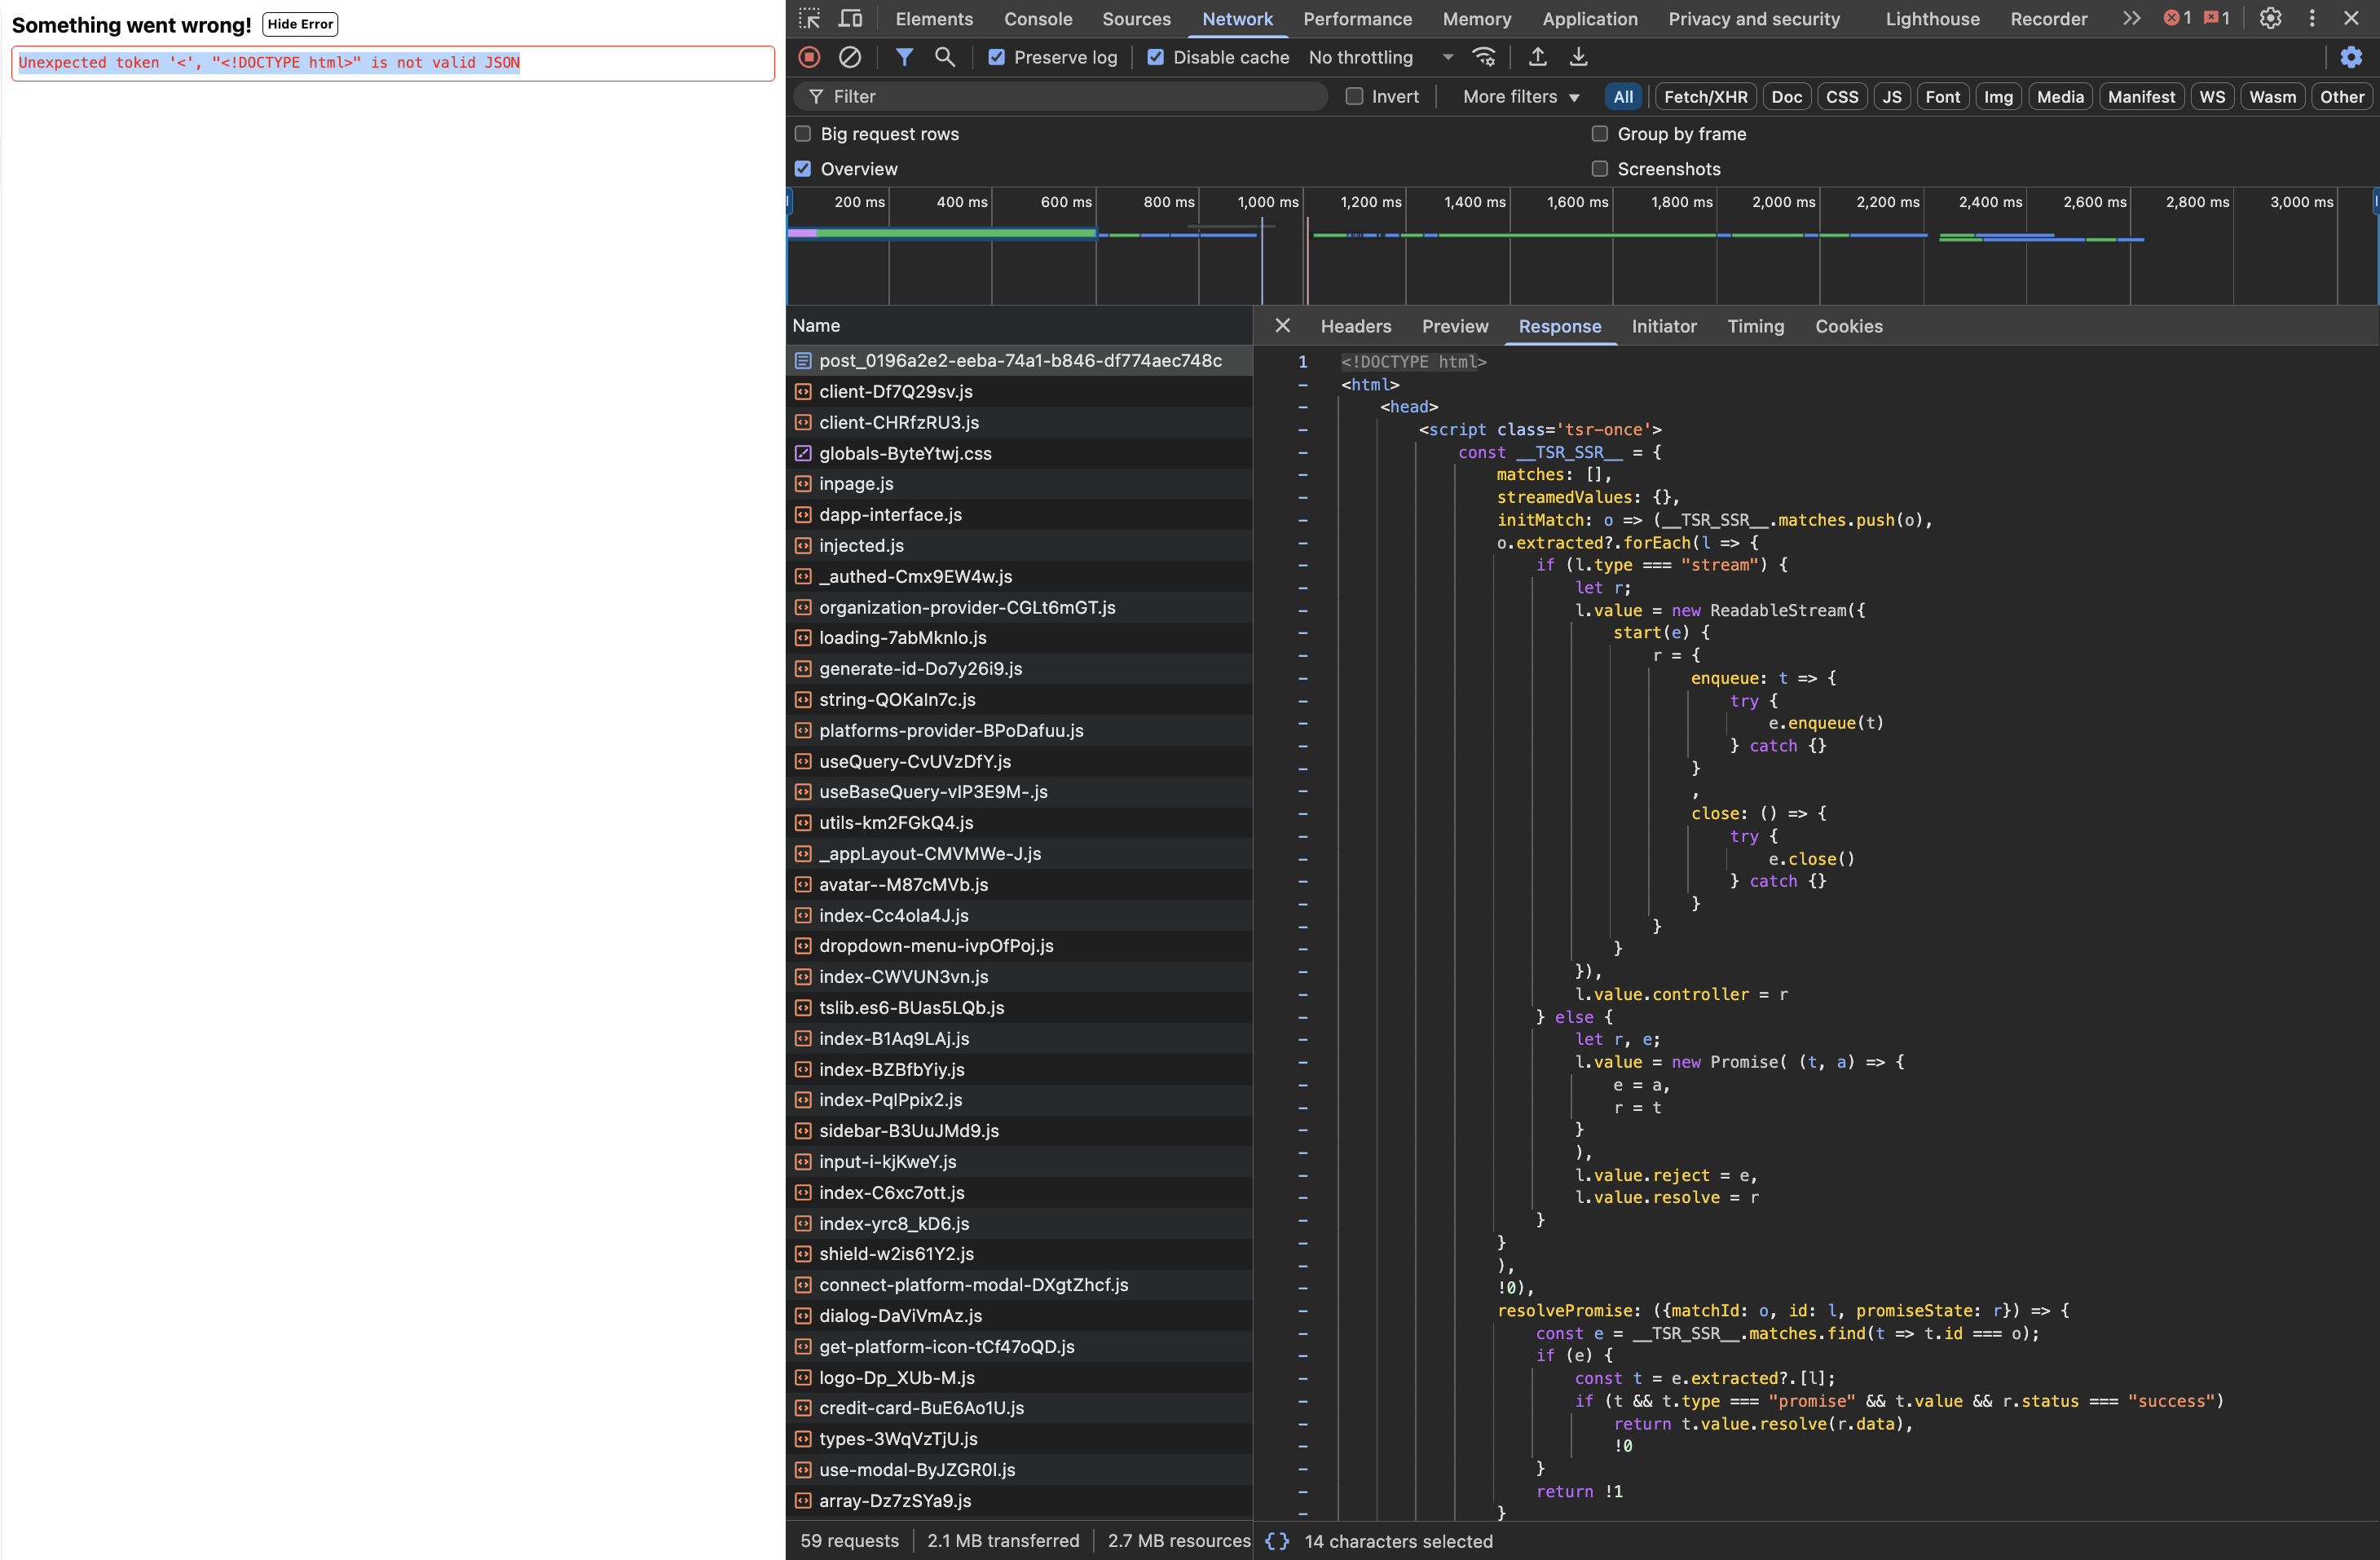
Task: Clear the network log
Action: click(850, 57)
